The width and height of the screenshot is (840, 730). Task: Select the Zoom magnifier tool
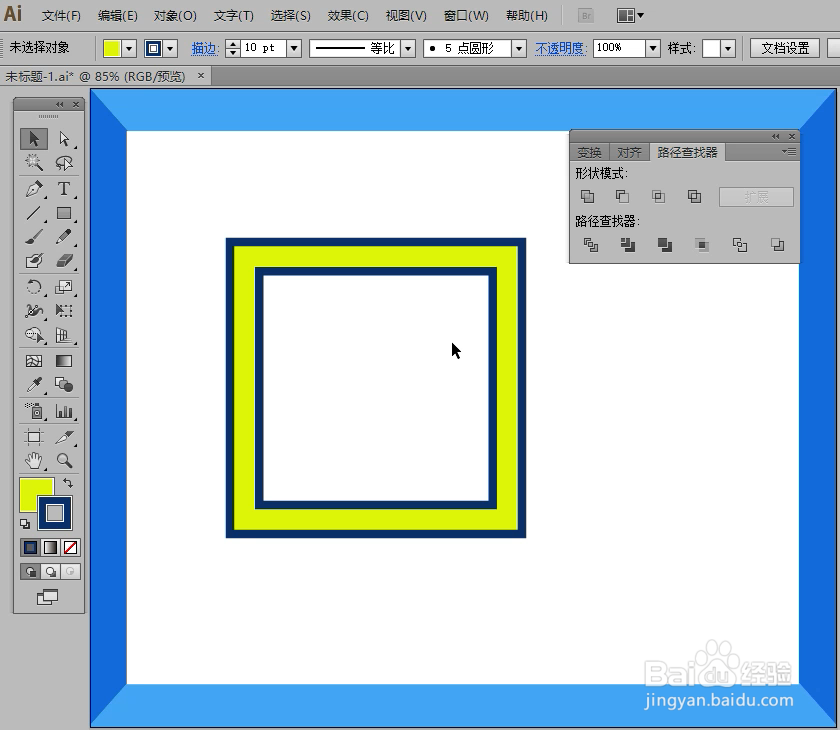(x=64, y=461)
